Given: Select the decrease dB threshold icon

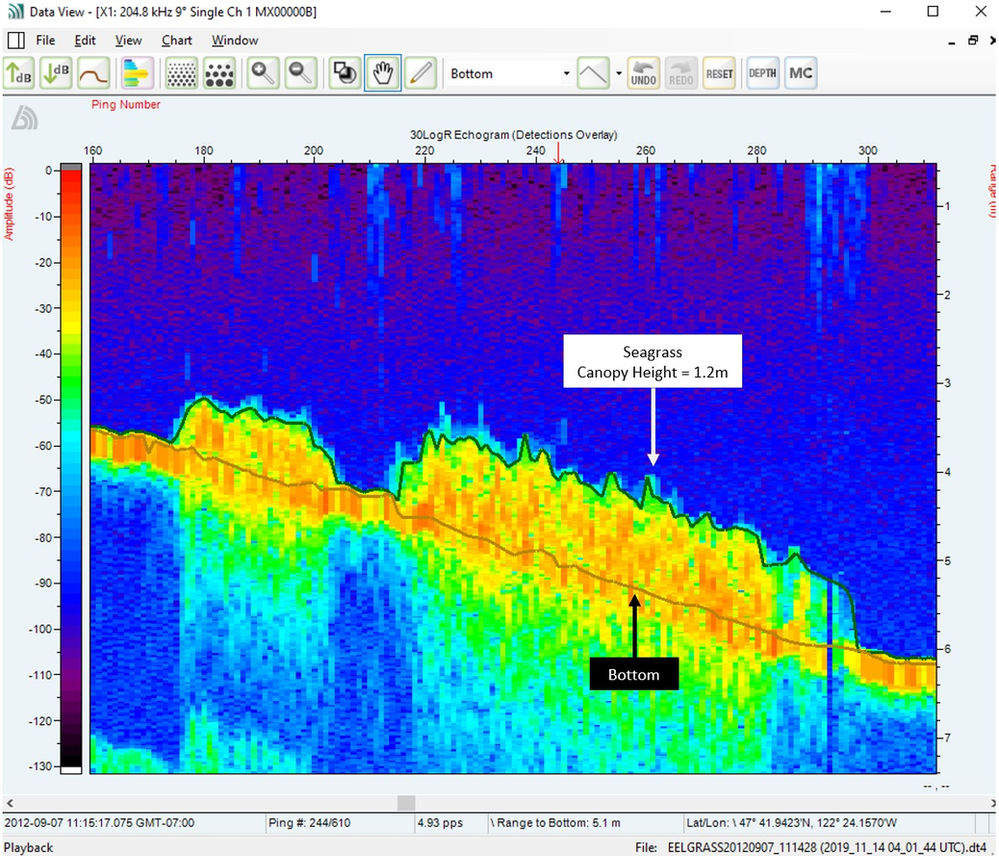Looking at the screenshot, I should tap(55, 72).
